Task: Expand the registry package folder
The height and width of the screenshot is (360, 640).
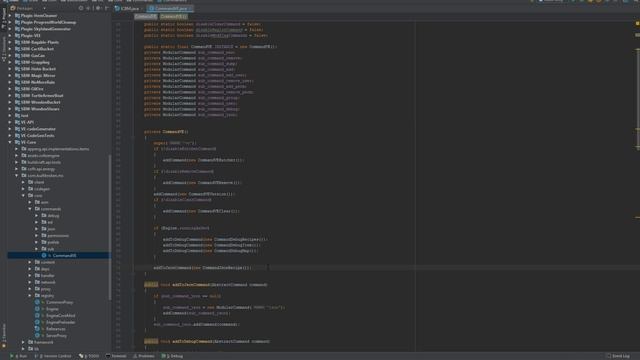Action: [30, 296]
